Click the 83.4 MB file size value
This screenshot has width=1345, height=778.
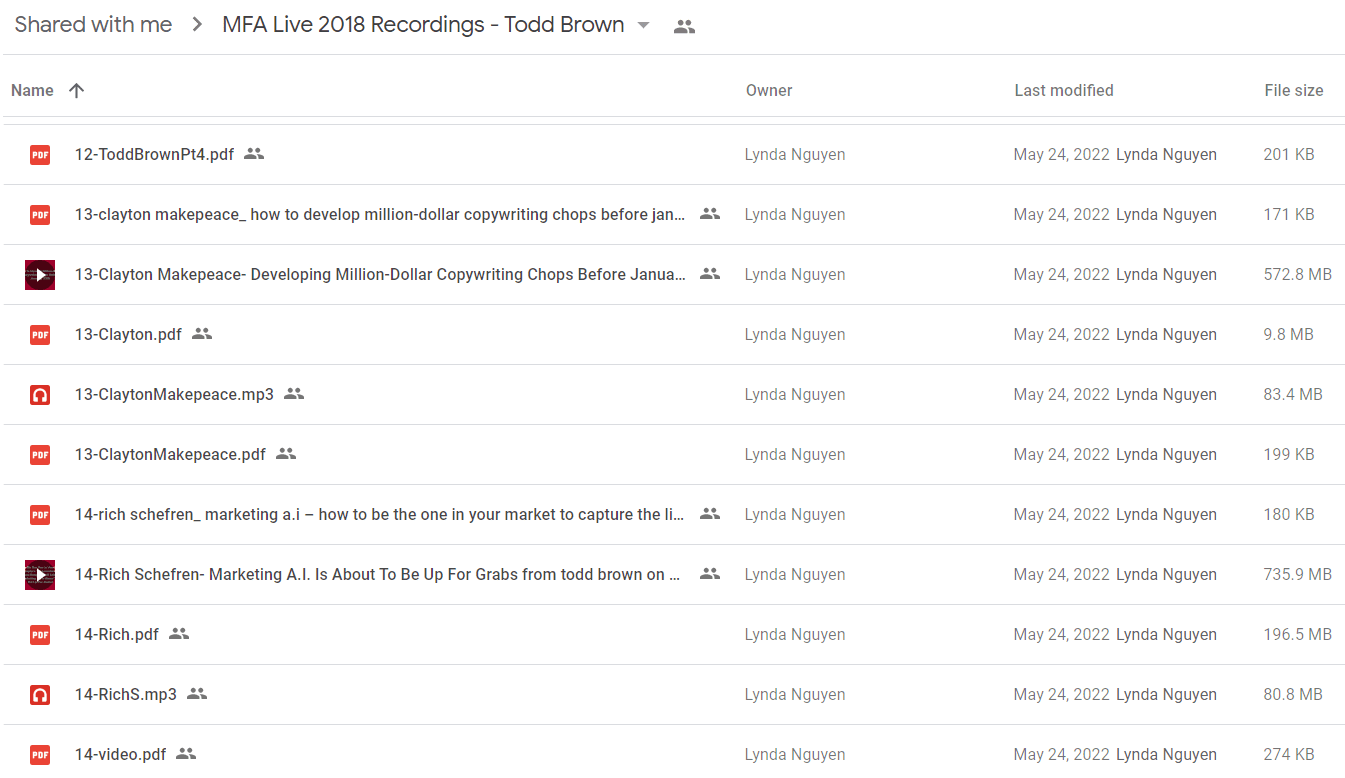pos(1293,395)
